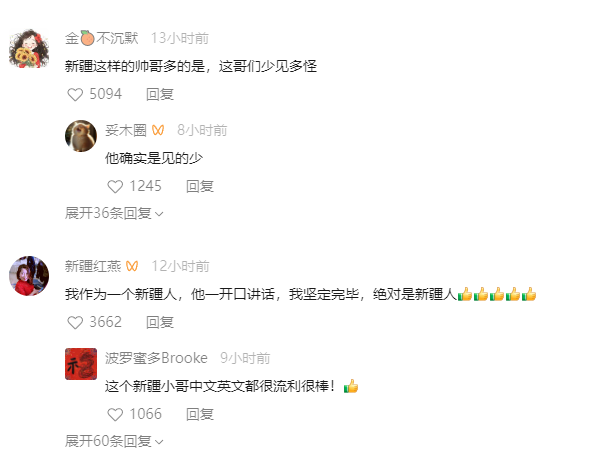Viewport: 616px width, 462px height.
Task: Expand the 36 replies thread
Action: (114, 213)
